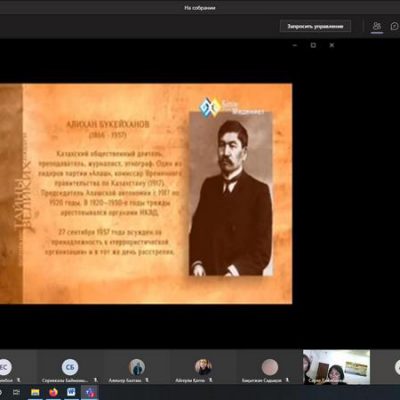Screen dimensions: 400x400
Task: Minimize the inner shared window
Action: pos(295,45)
